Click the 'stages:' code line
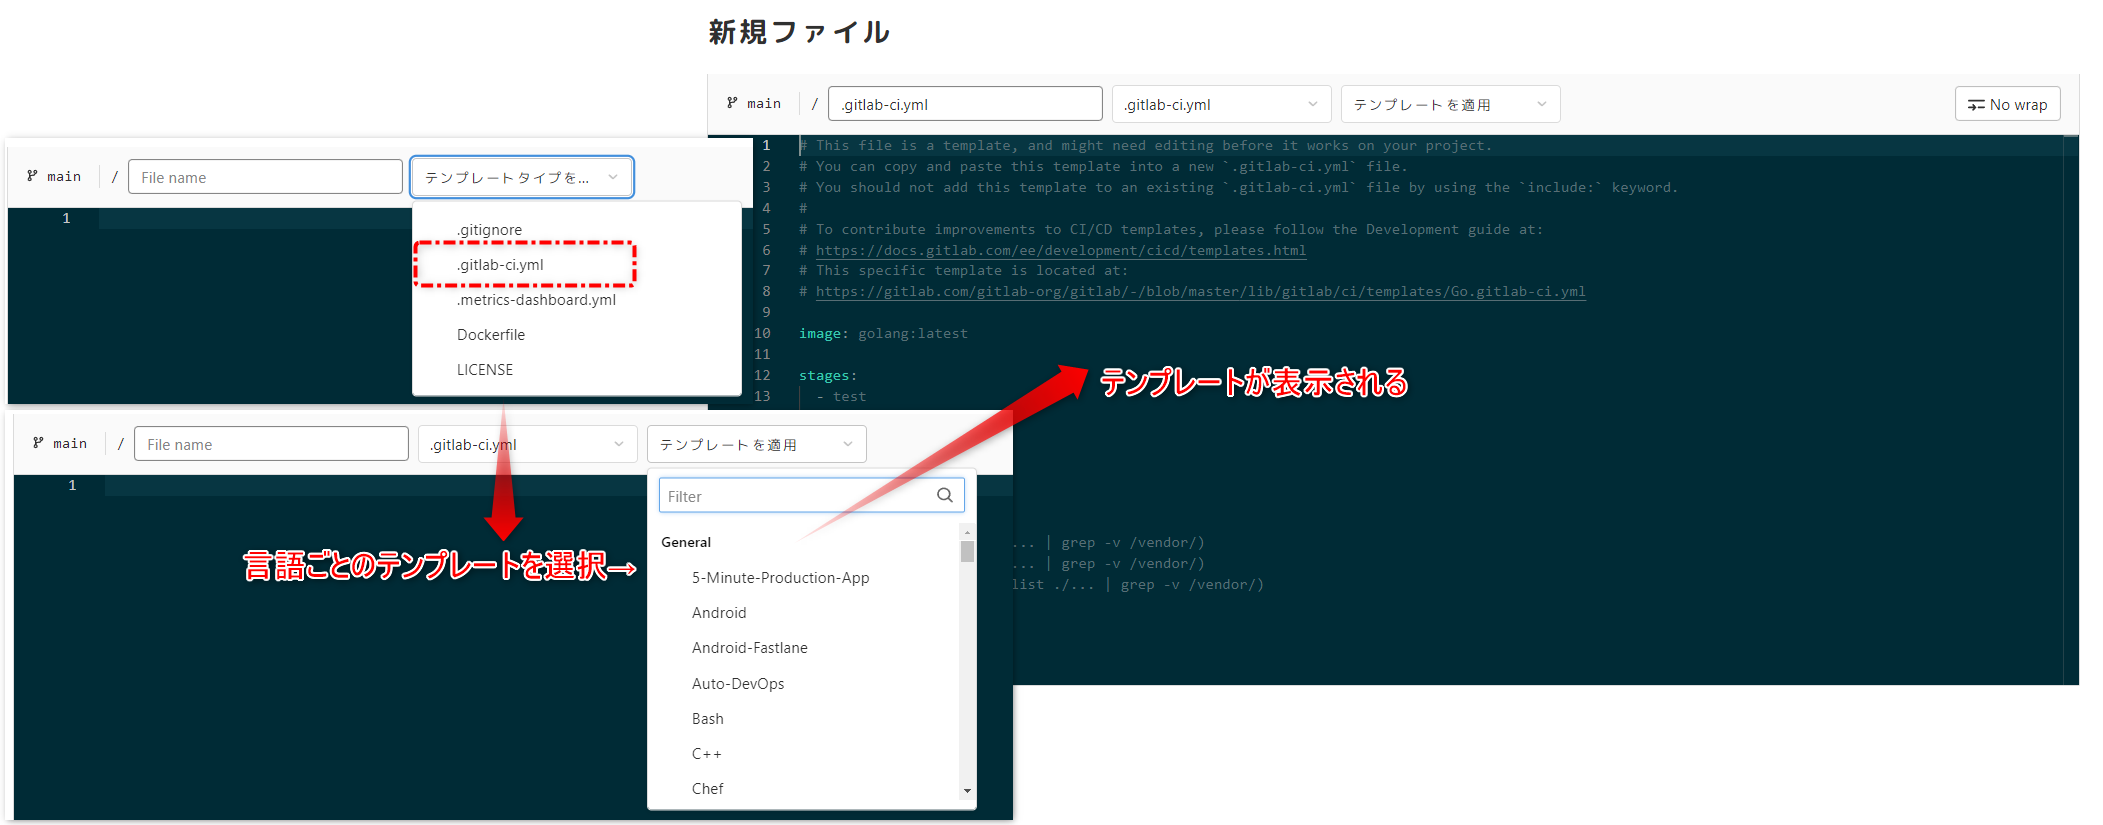Image resolution: width=2103 pixels, height=825 pixels. tap(828, 375)
